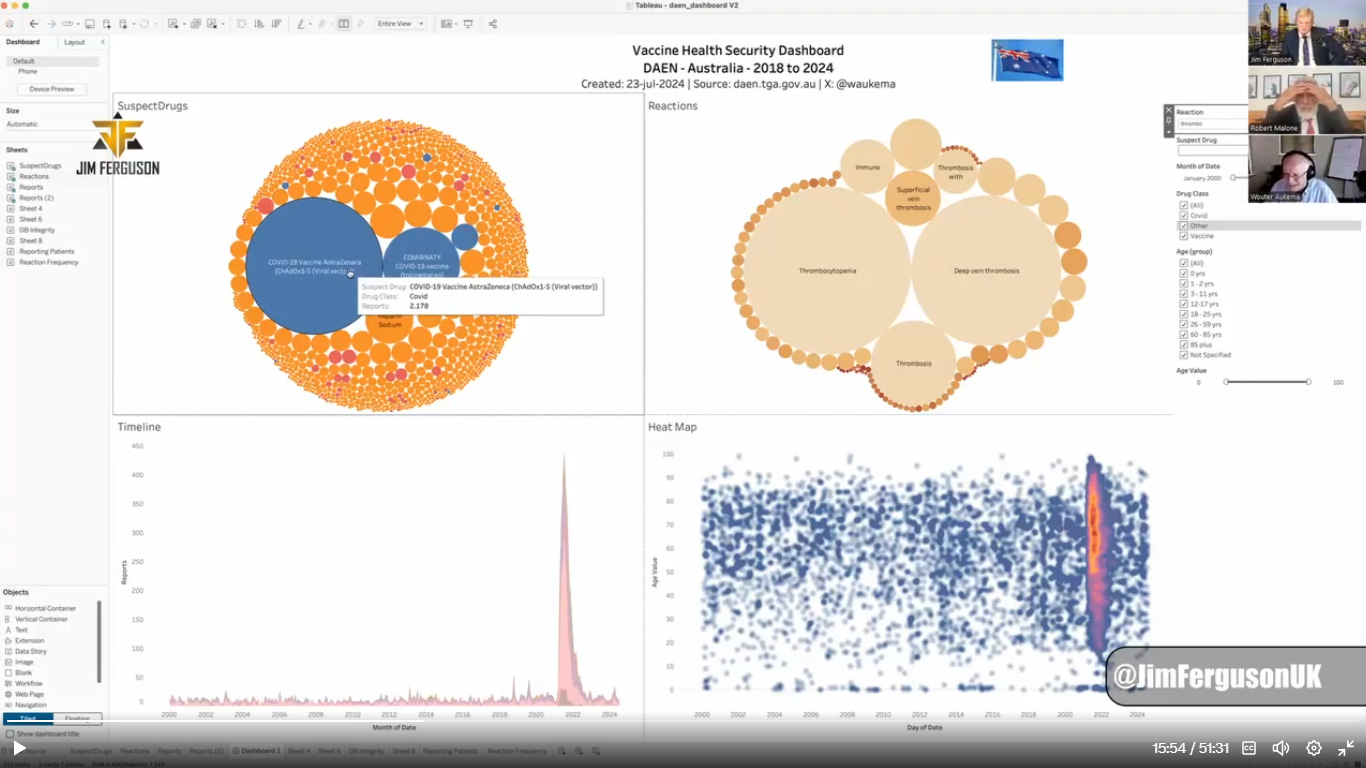Click the Tableau logo start icon
This screenshot has width=1366, height=768.
pyautogui.click(x=10, y=23)
